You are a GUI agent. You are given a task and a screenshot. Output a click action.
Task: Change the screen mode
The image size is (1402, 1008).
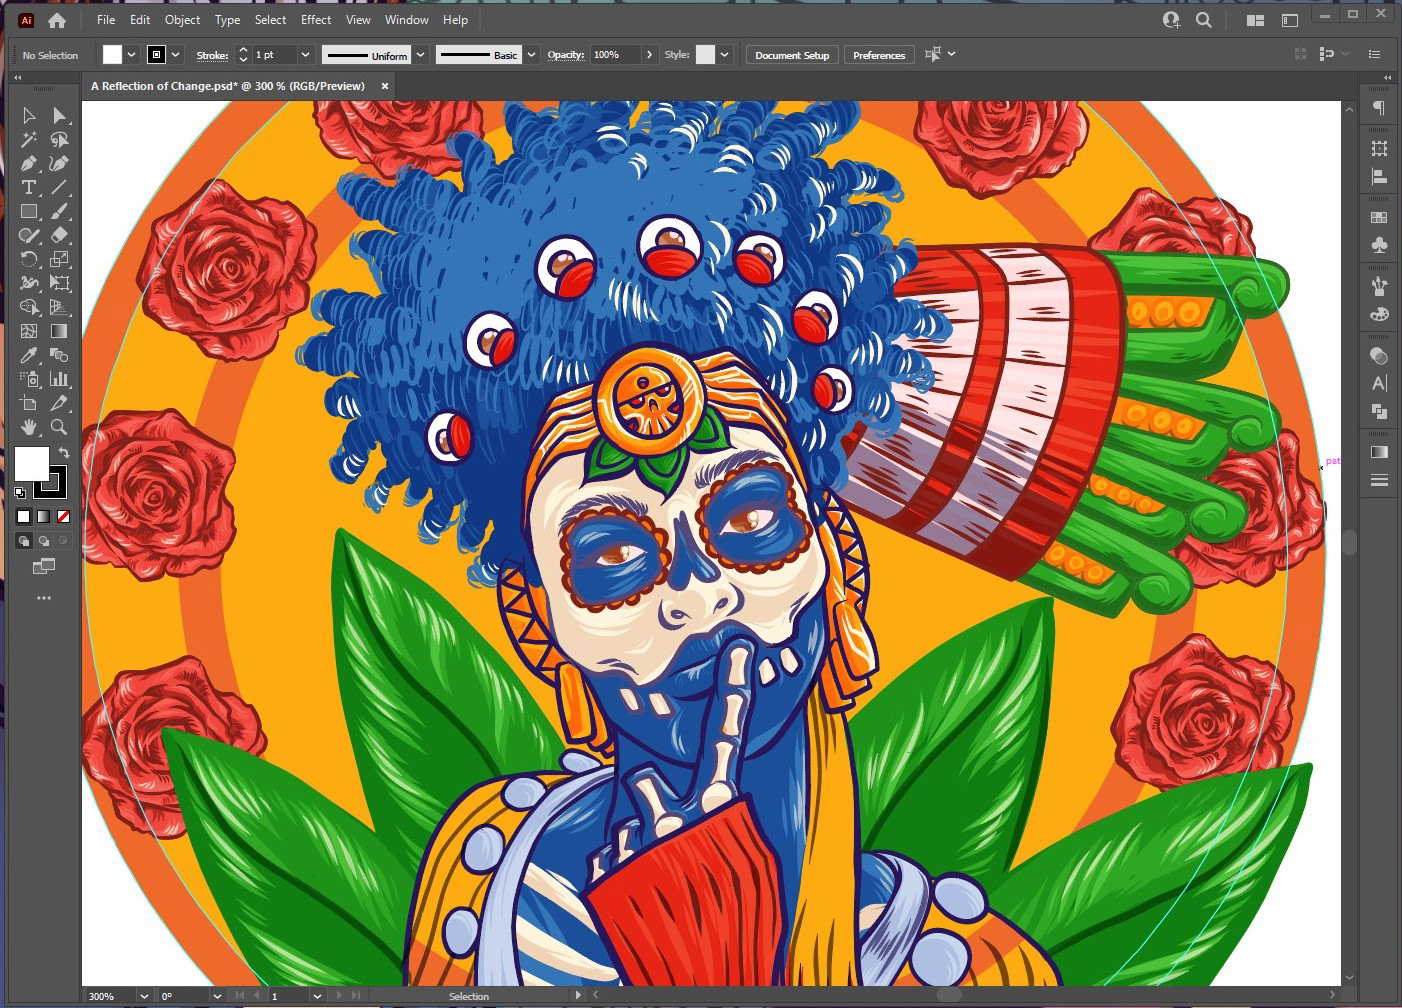pyautogui.click(x=43, y=567)
